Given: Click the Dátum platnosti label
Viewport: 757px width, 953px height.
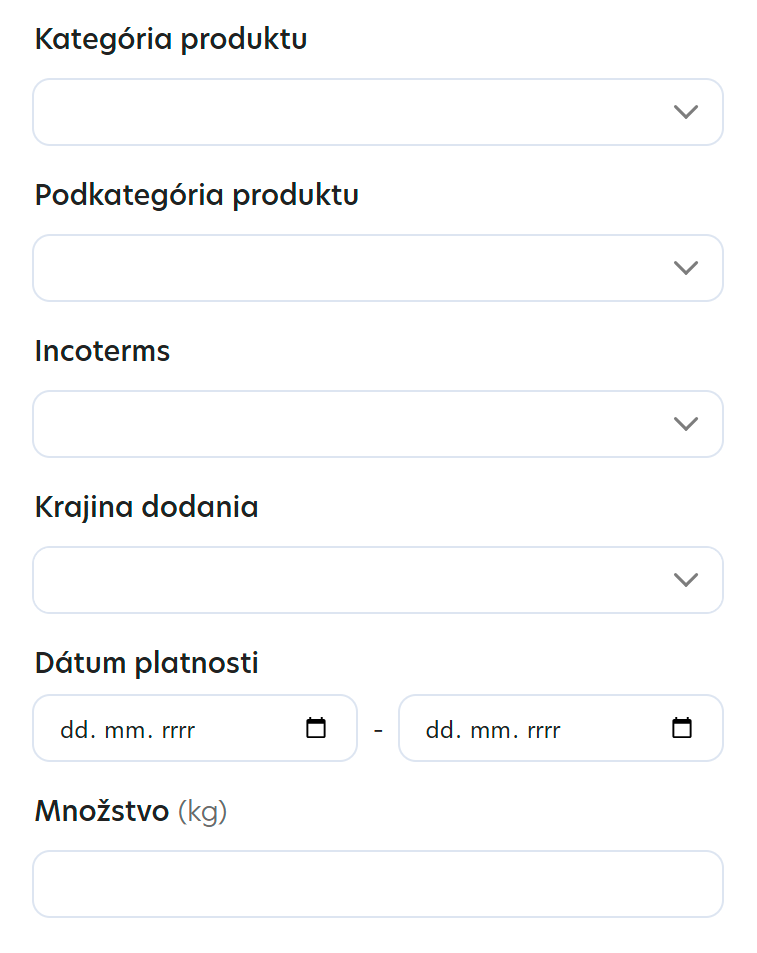Looking at the screenshot, I should (x=146, y=662).
